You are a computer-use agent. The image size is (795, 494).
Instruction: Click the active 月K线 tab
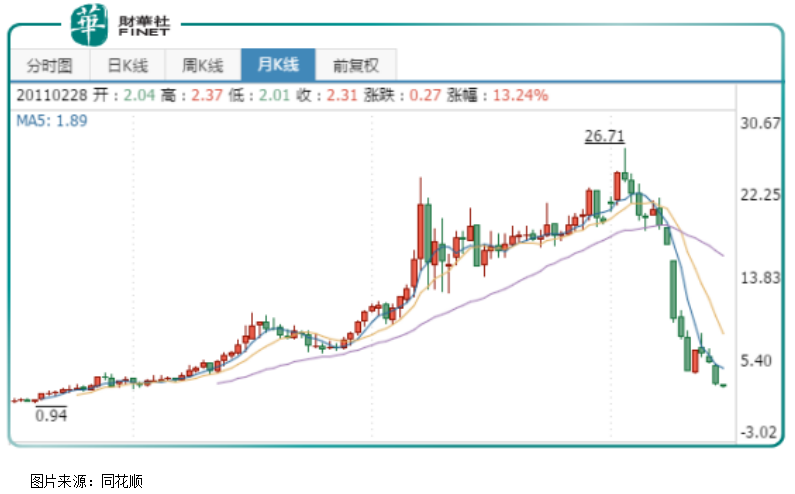pos(278,66)
